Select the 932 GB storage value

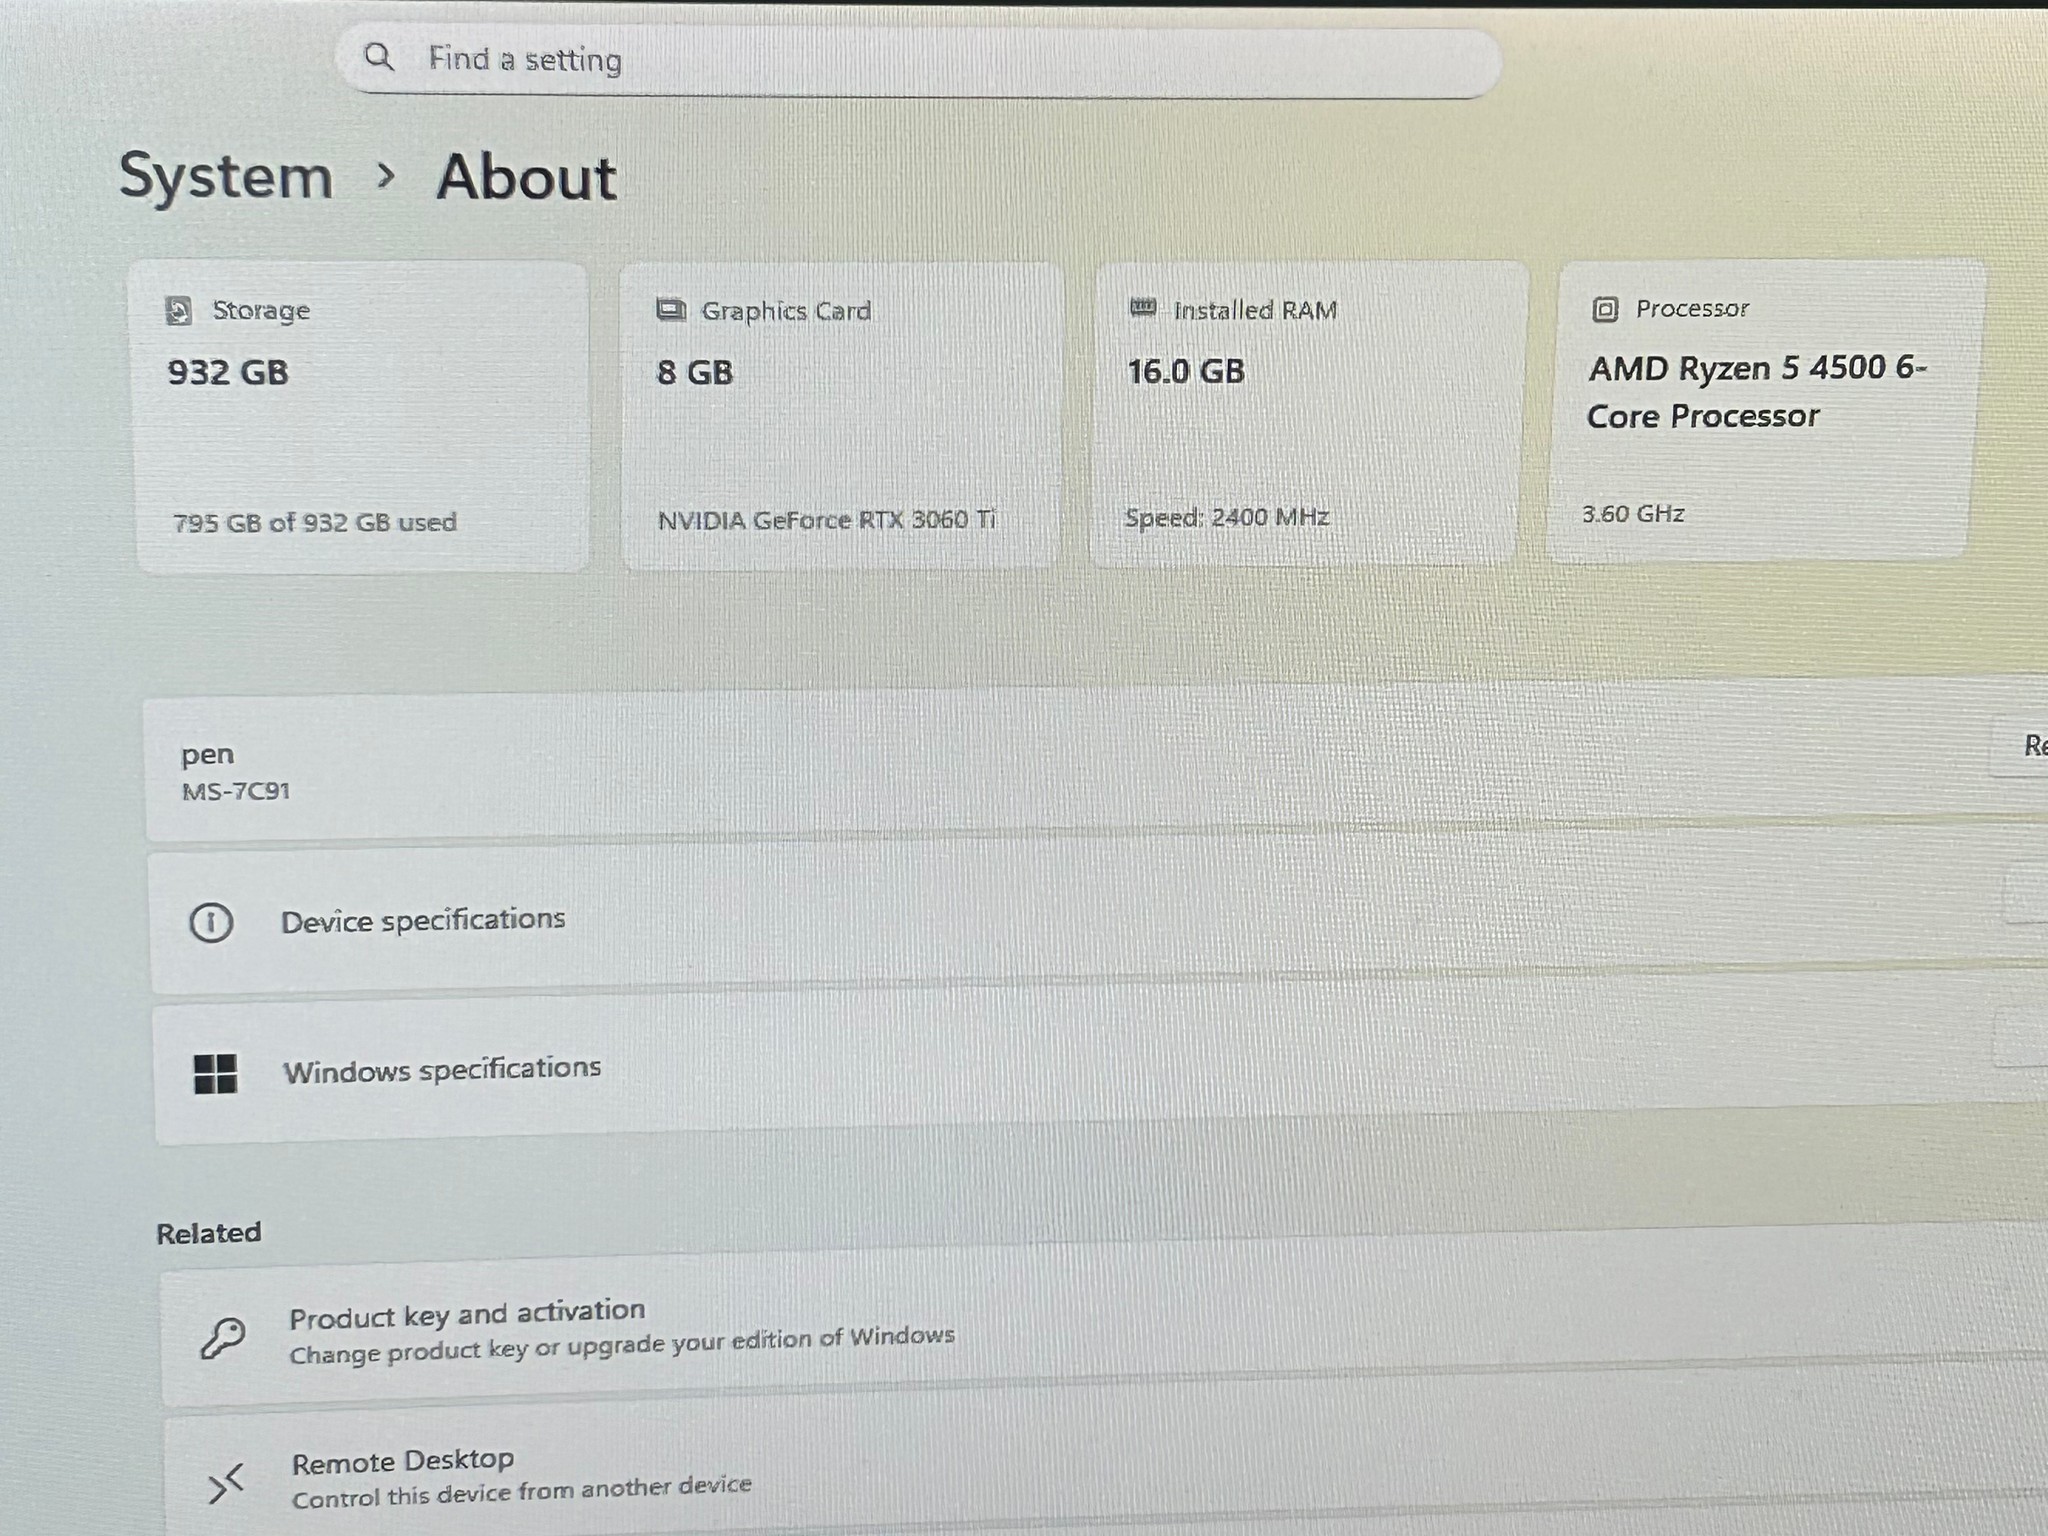click(228, 372)
